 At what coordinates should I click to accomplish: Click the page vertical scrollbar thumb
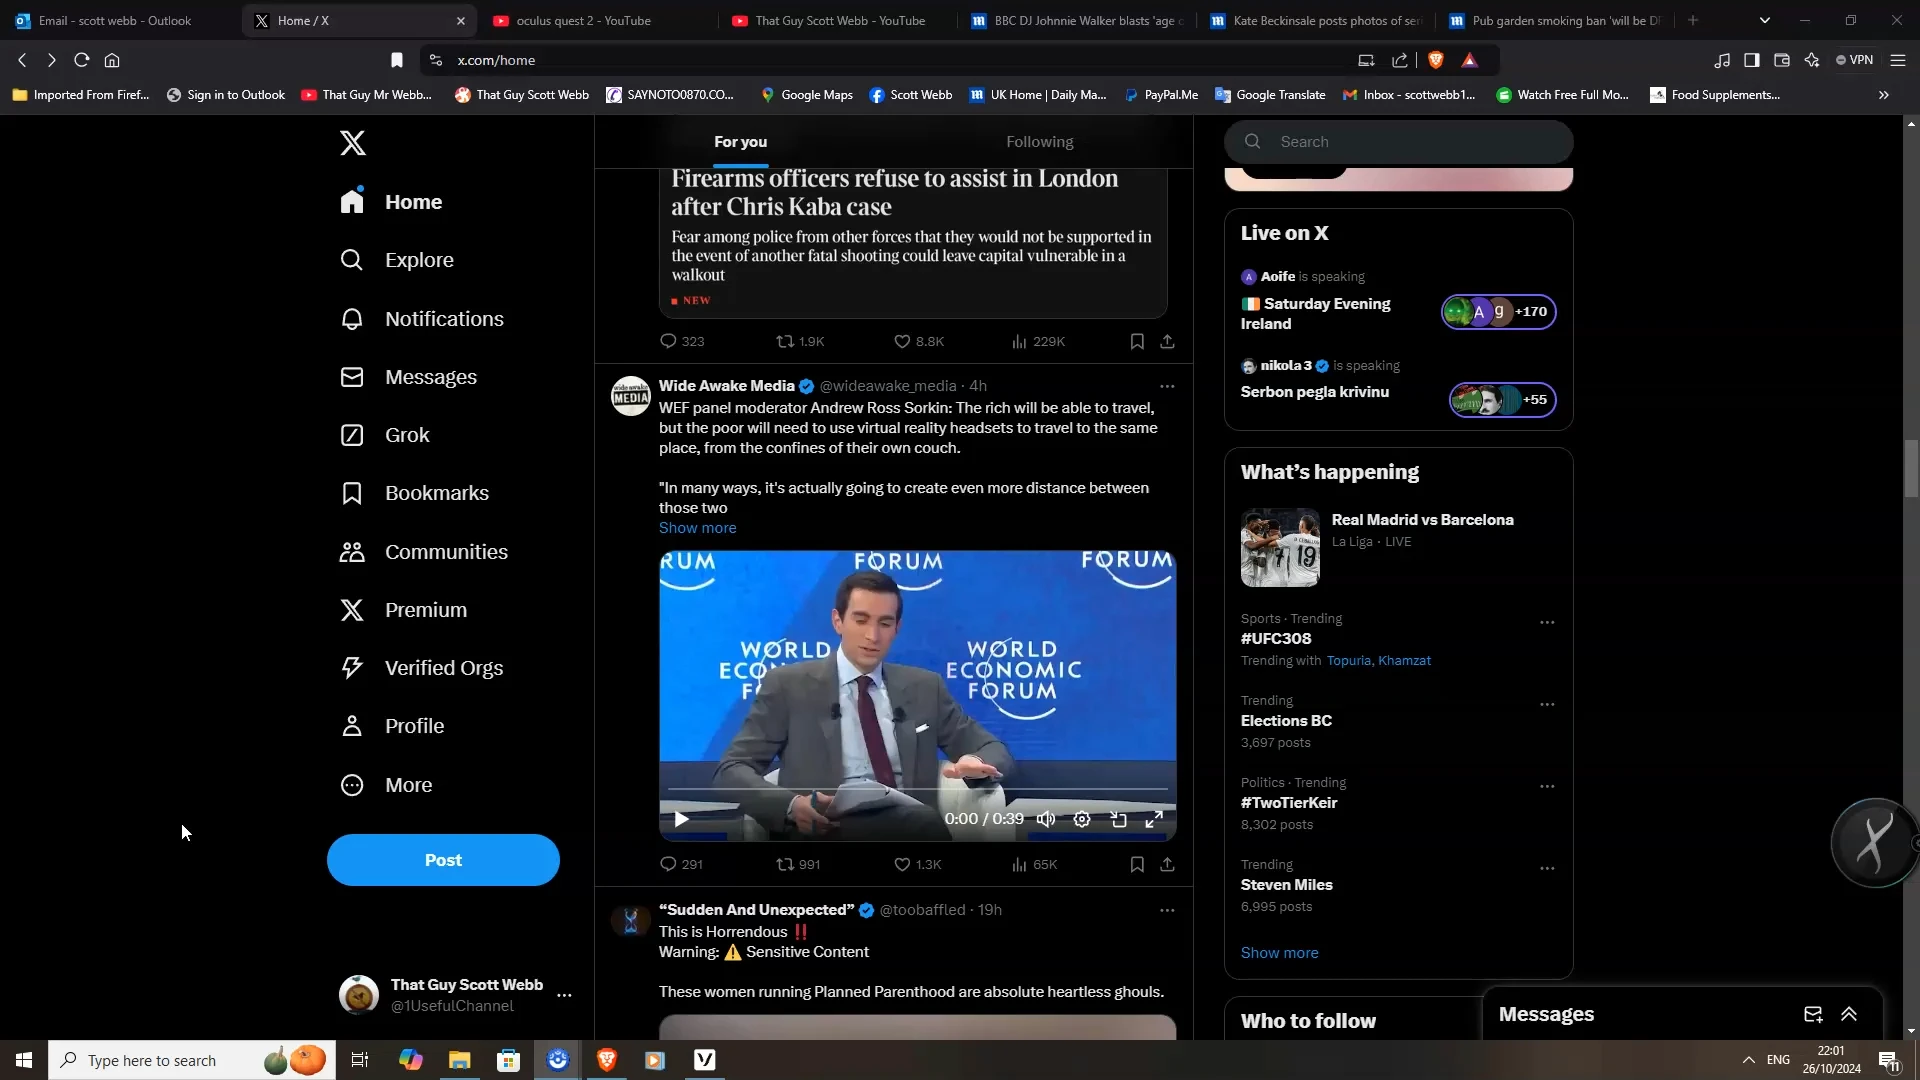pos(1911,468)
